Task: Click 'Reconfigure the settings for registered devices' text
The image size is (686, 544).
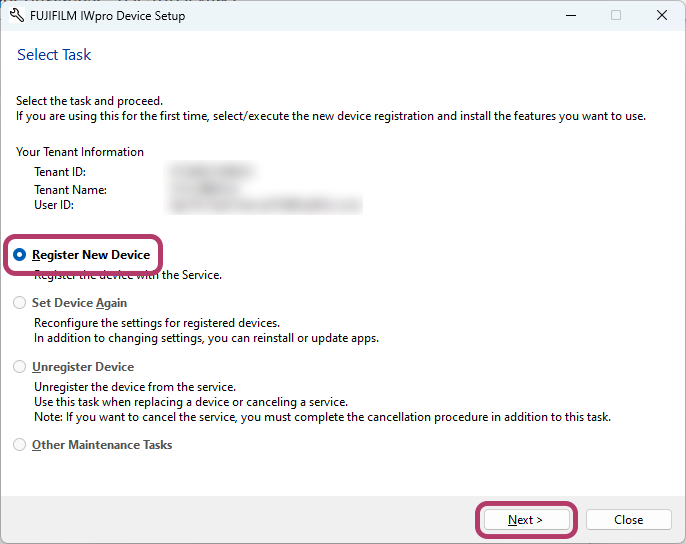Action: pos(157,323)
